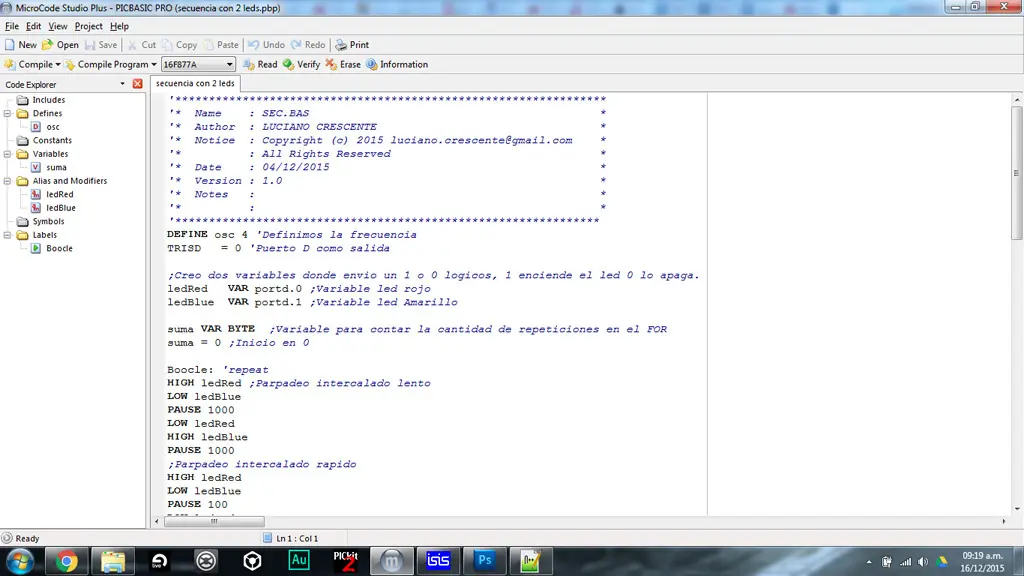Open the Help menu
This screenshot has width=1024, height=576.
click(x=119, y=26)
